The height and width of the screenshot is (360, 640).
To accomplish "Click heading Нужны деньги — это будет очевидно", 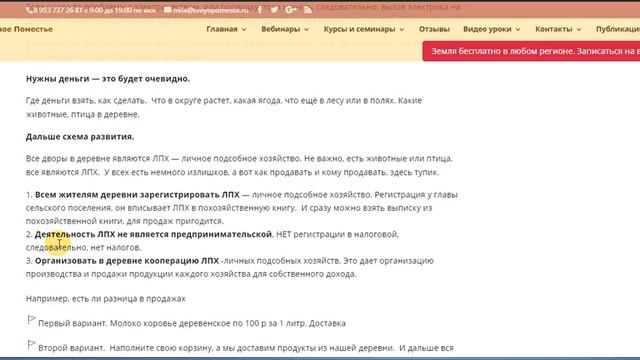I will pos(108,79).
